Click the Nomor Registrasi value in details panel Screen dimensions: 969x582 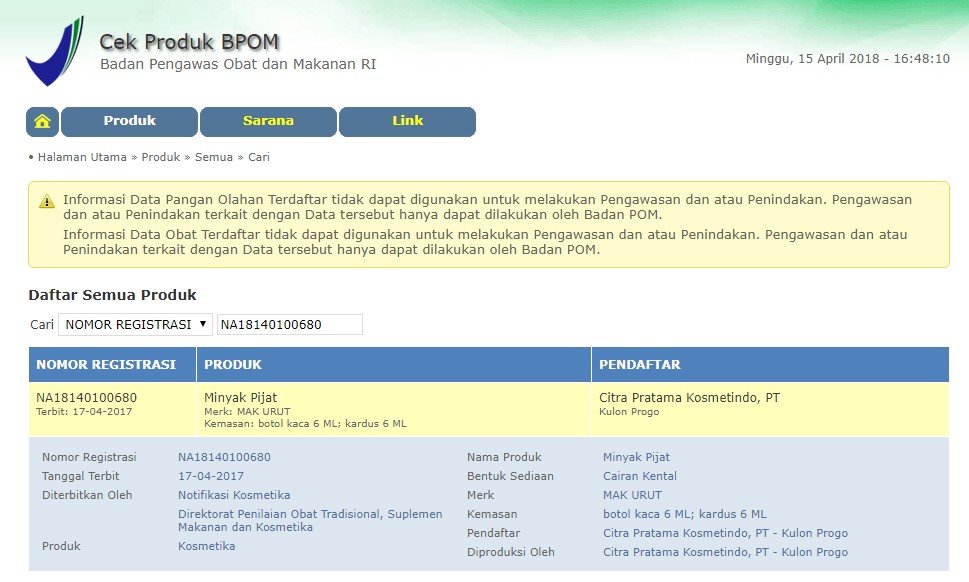click(224, 457)
